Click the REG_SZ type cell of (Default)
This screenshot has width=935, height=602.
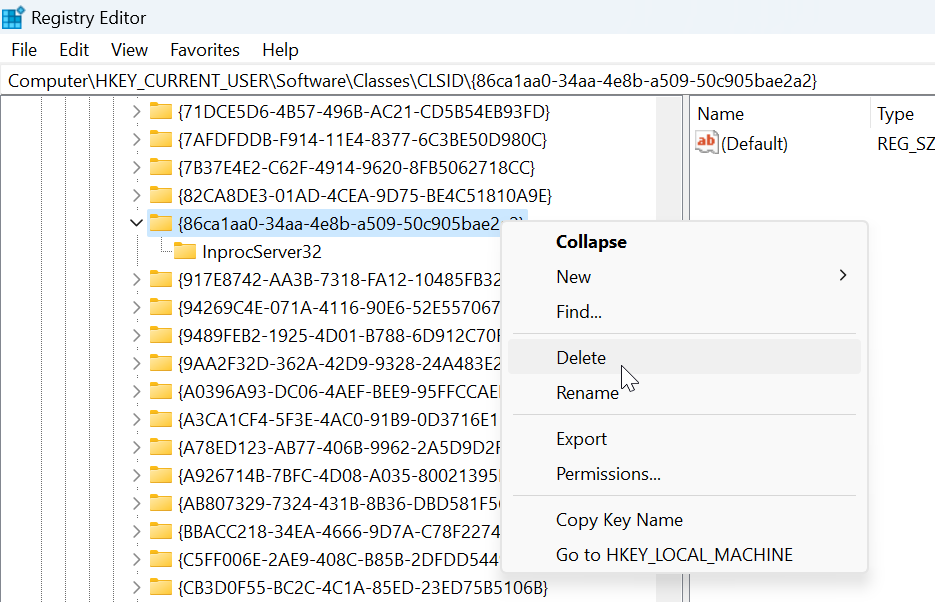pos(906,144)
